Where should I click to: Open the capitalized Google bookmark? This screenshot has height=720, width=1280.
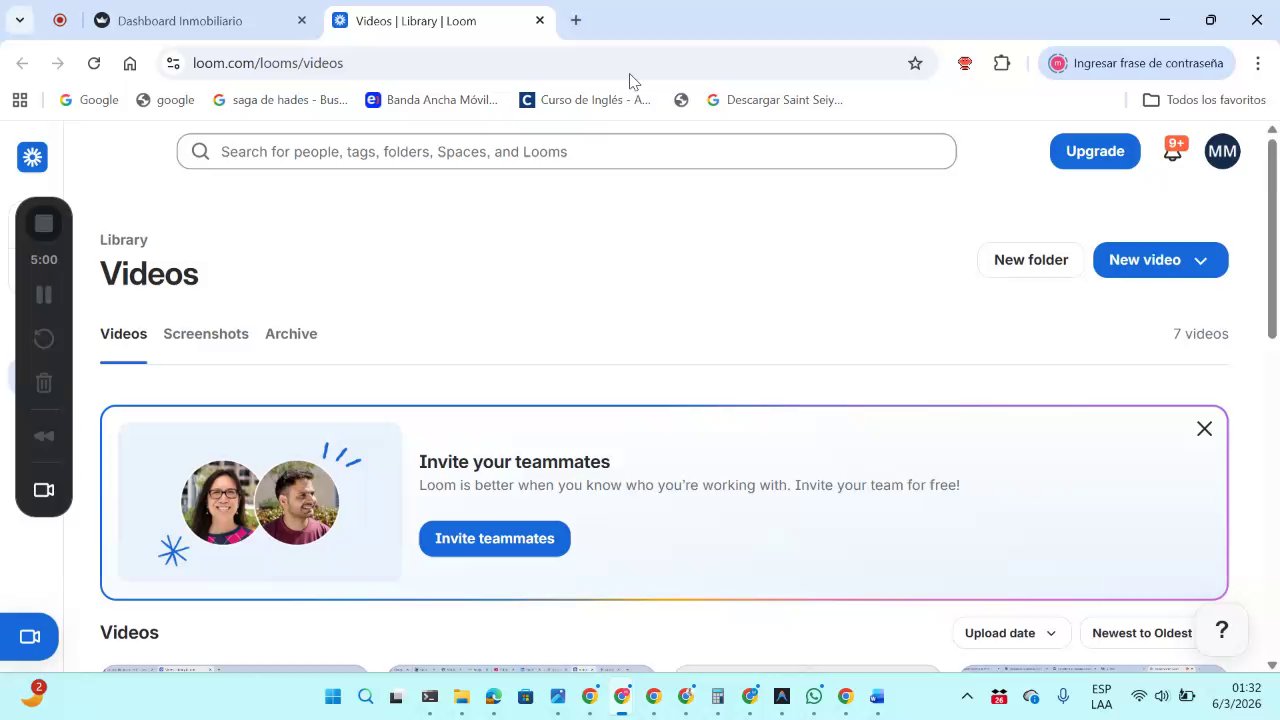[89, 100]
